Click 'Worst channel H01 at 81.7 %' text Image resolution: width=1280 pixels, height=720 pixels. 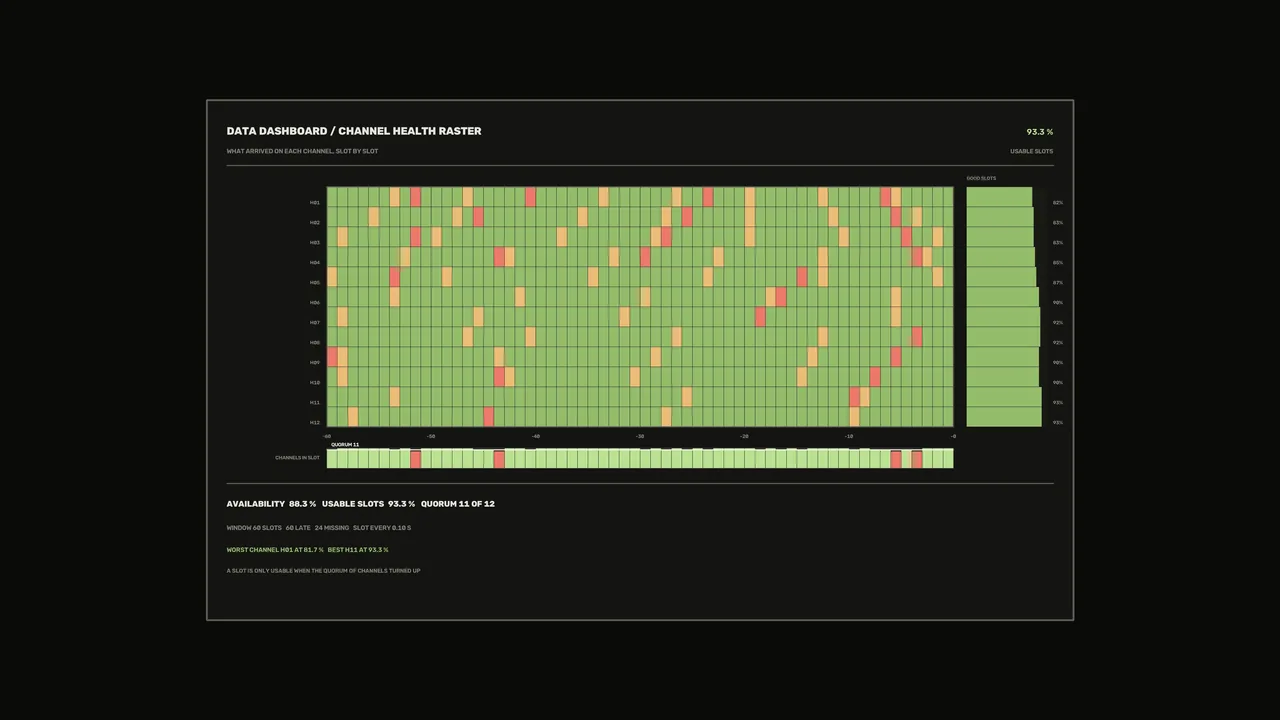[275, 550]
